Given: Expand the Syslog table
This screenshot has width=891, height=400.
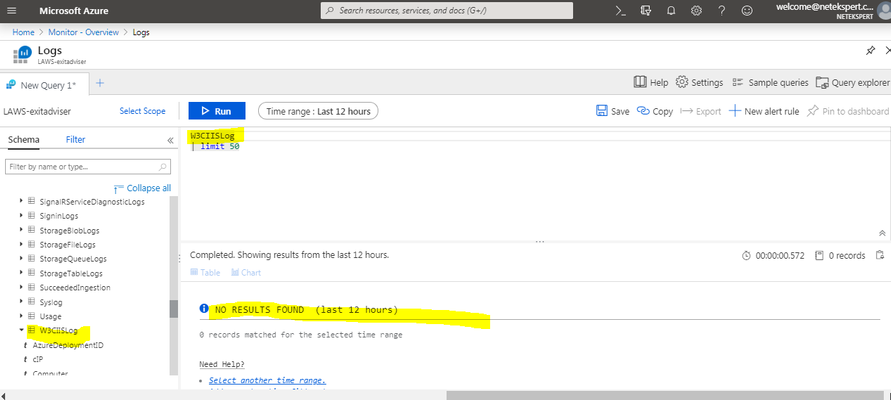Looking at the screenshot, I should 22,301.
